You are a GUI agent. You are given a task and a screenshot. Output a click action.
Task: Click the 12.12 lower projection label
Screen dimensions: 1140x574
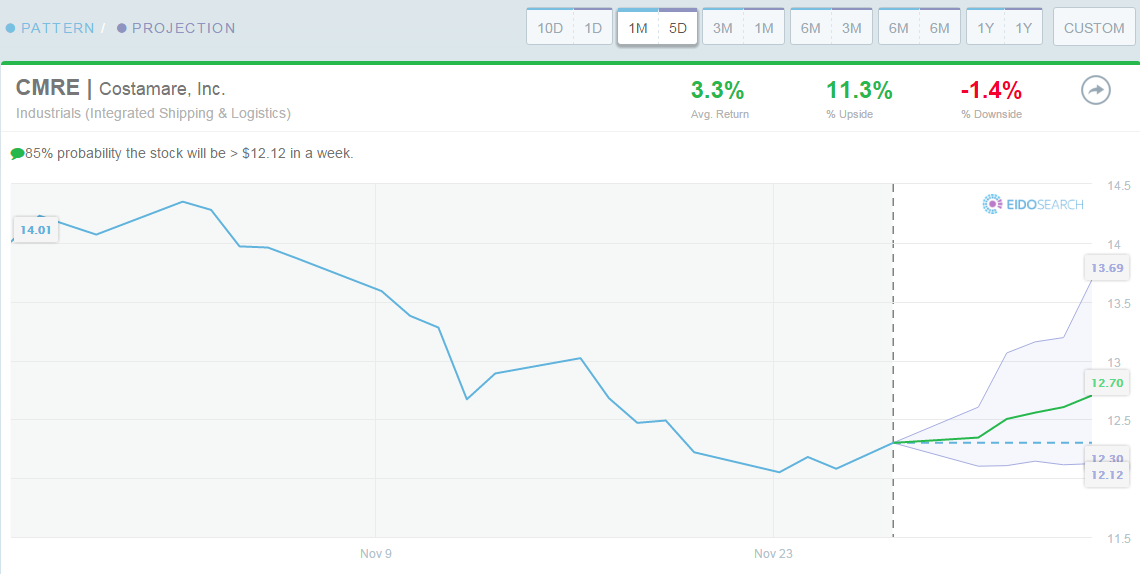pyautogui.click(x=1107, y=475)
